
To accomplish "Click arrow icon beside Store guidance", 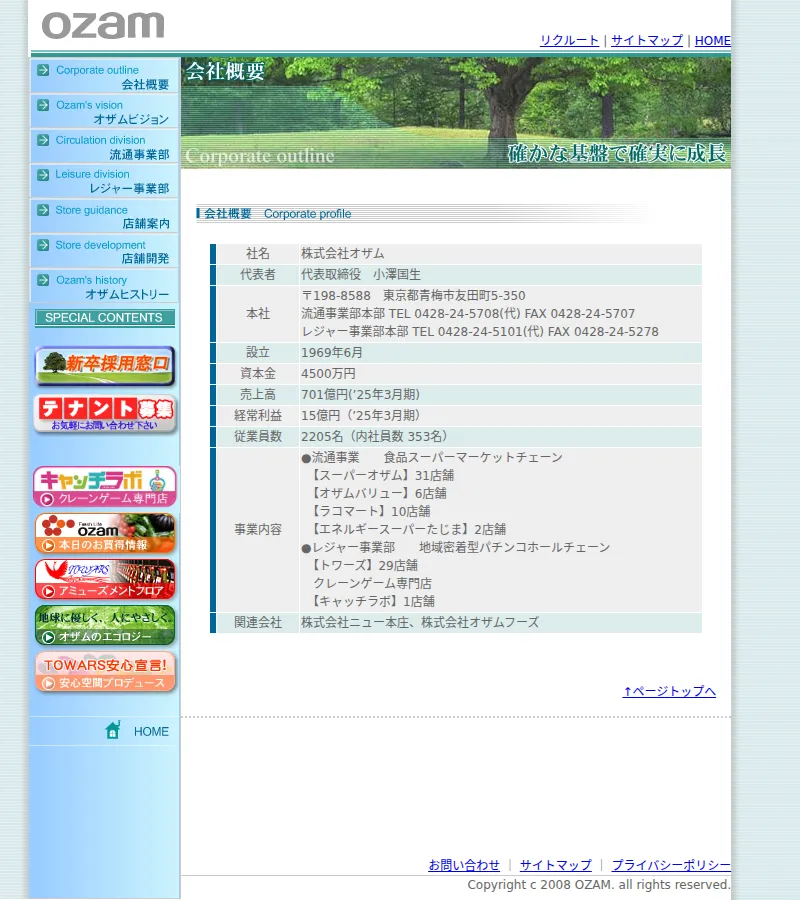I will click(43, 210).
